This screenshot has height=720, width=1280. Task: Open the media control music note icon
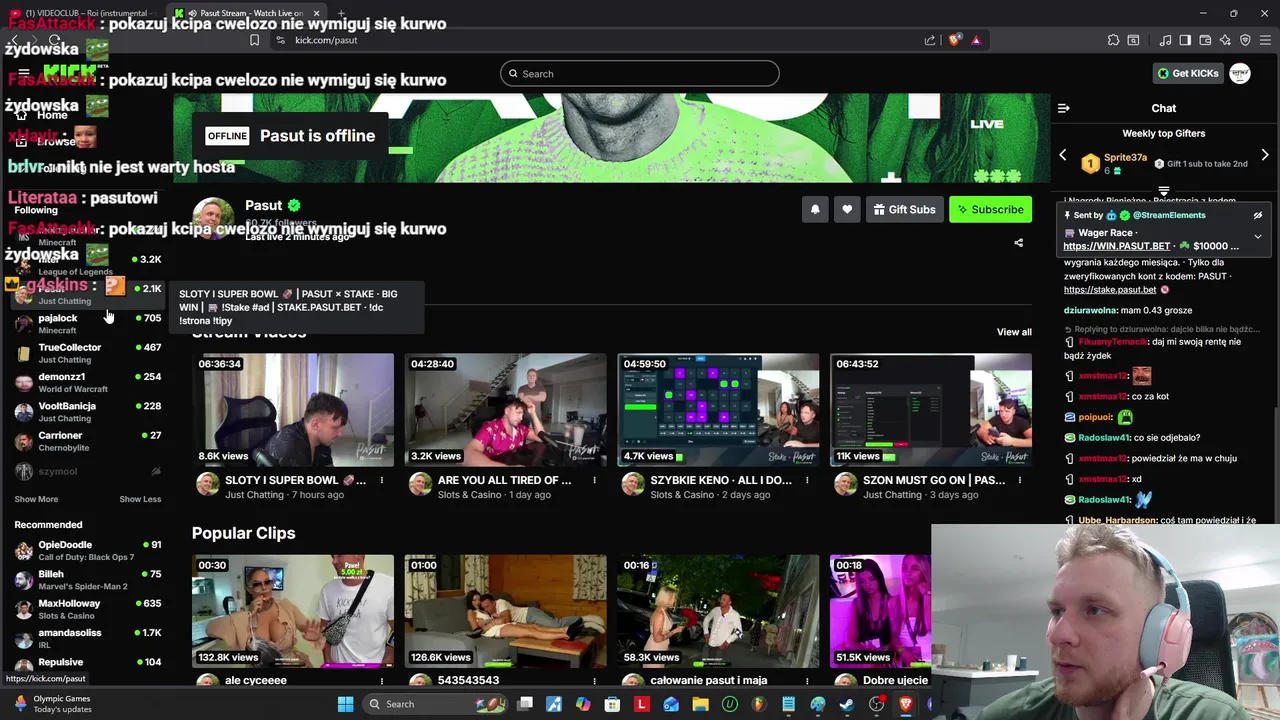click(1165, 40)
